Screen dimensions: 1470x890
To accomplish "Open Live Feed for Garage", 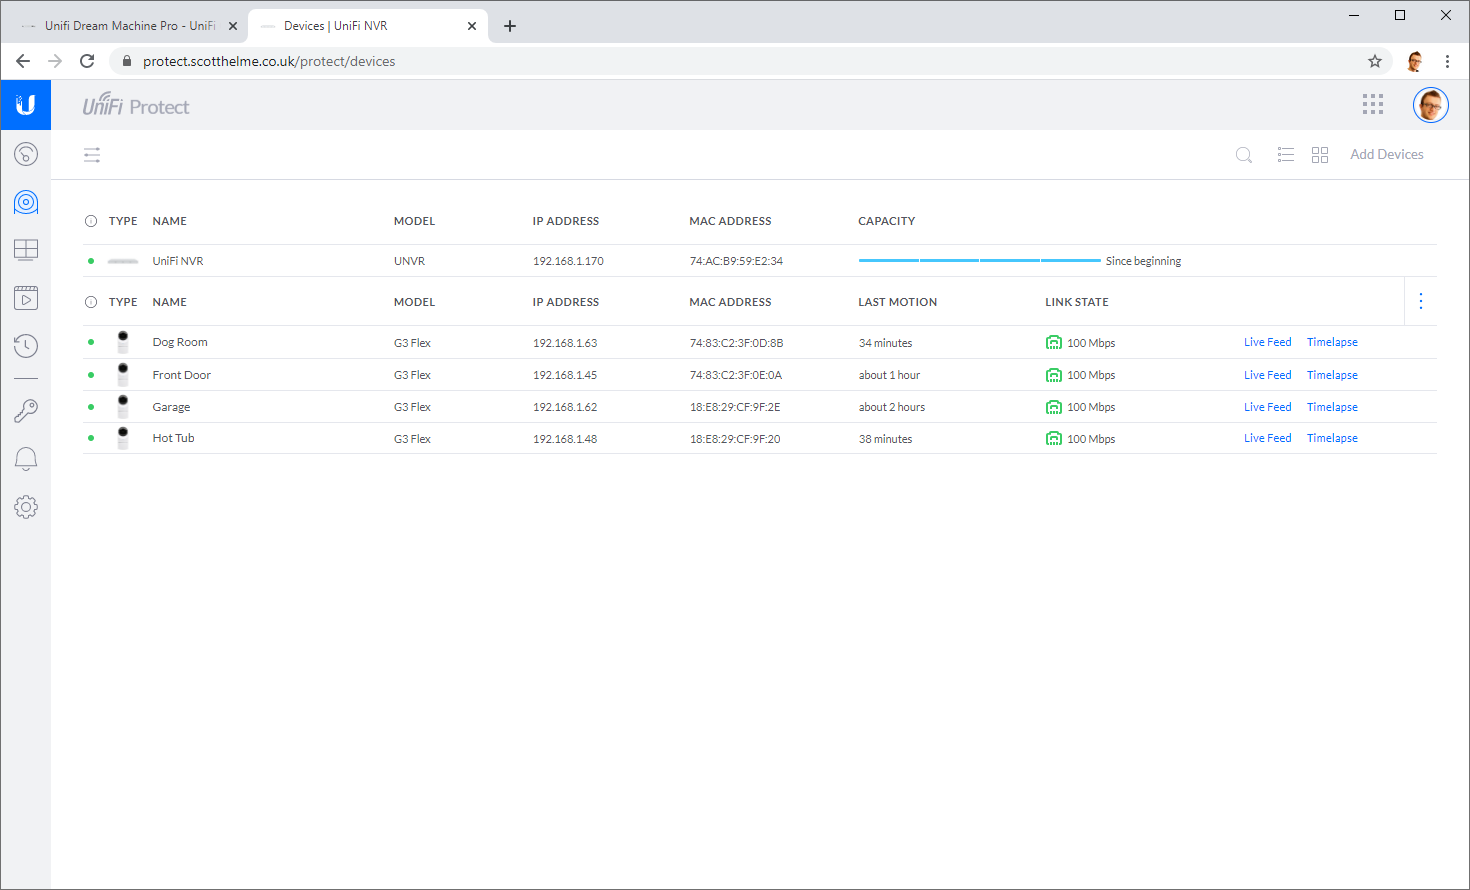I will coord(1267,407).
